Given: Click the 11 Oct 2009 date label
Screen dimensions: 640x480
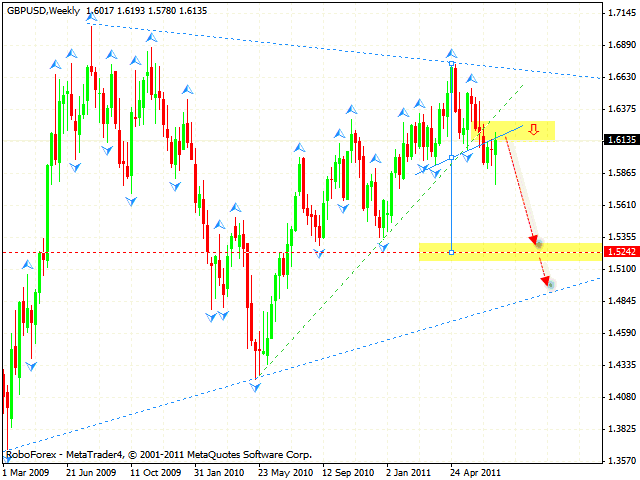Looking at the screenshot, I should 156,473.
